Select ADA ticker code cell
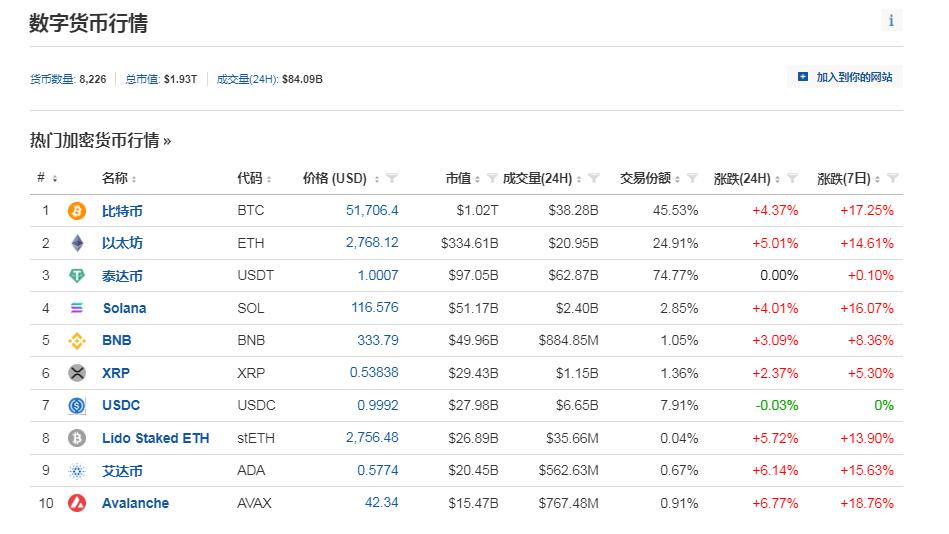The image size is (949, 534). point(251,470)
